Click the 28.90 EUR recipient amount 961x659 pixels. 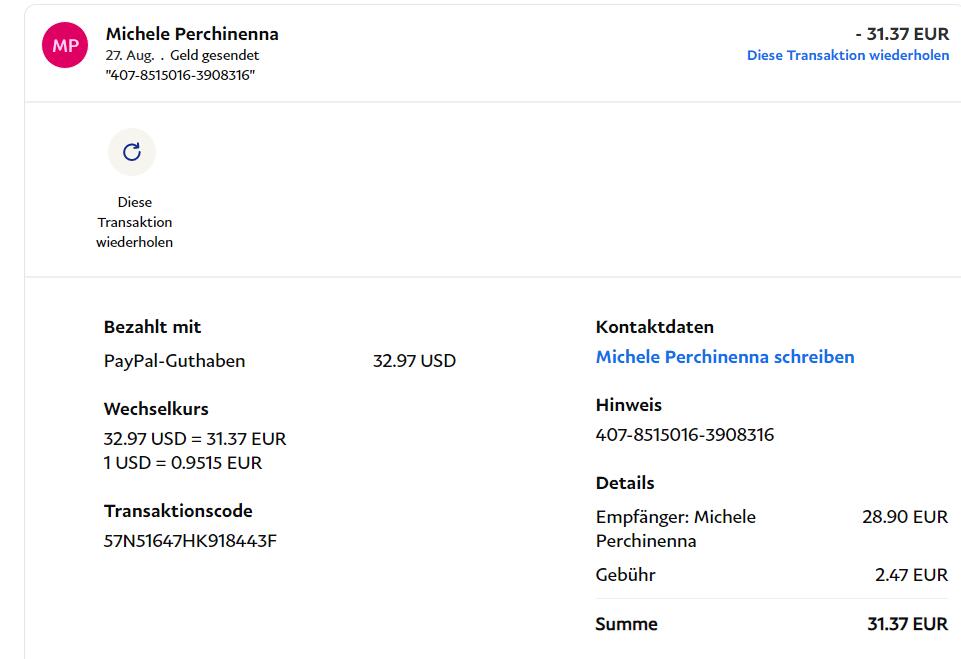pyautogui.click(x=904, y=517)
